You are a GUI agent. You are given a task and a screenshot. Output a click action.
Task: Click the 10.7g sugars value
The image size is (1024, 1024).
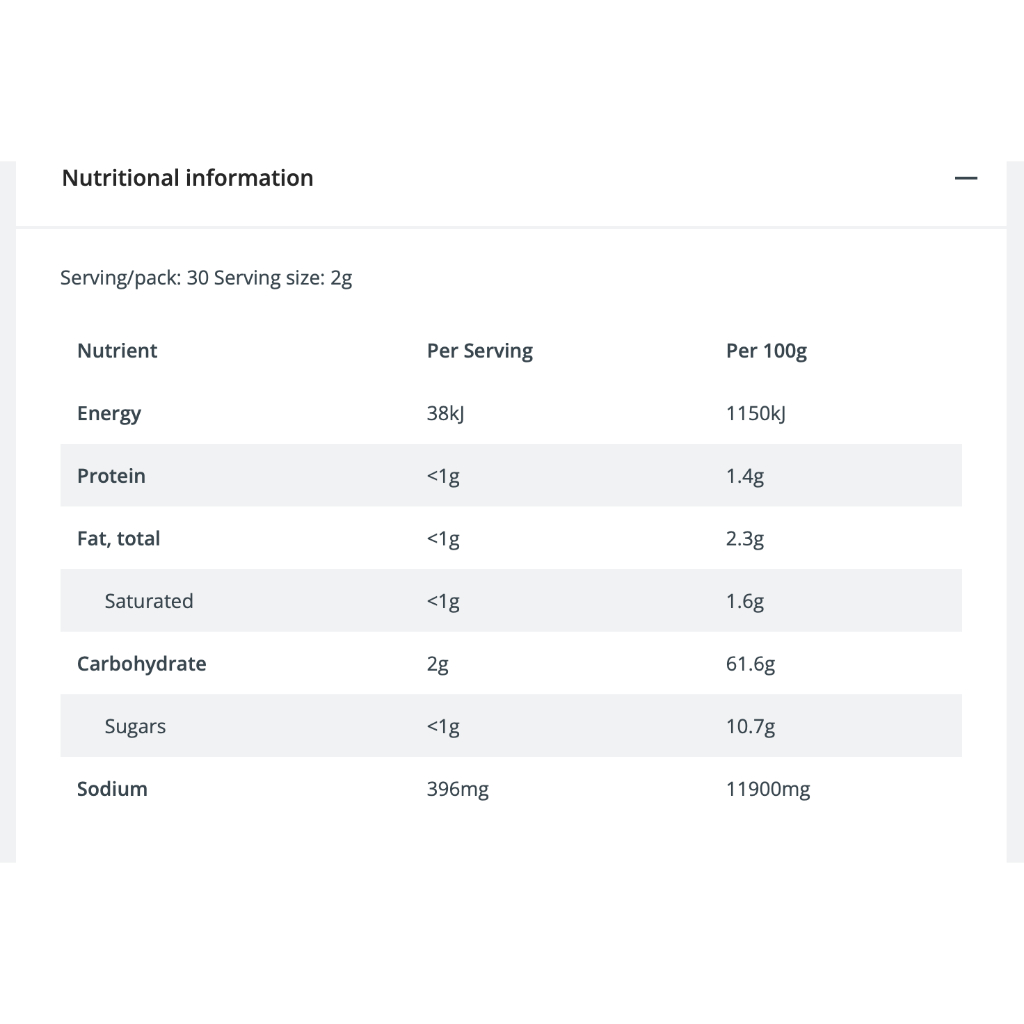click(750, 727)
